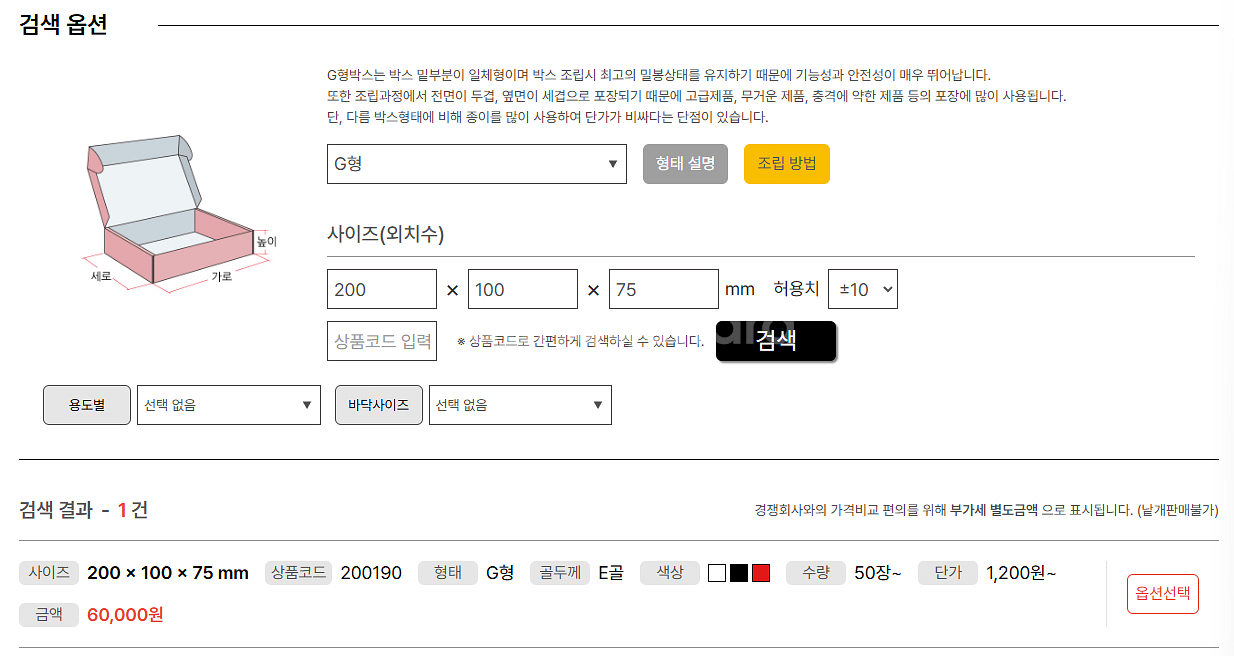Click the 용도별 button

click(x=87, y=405)
